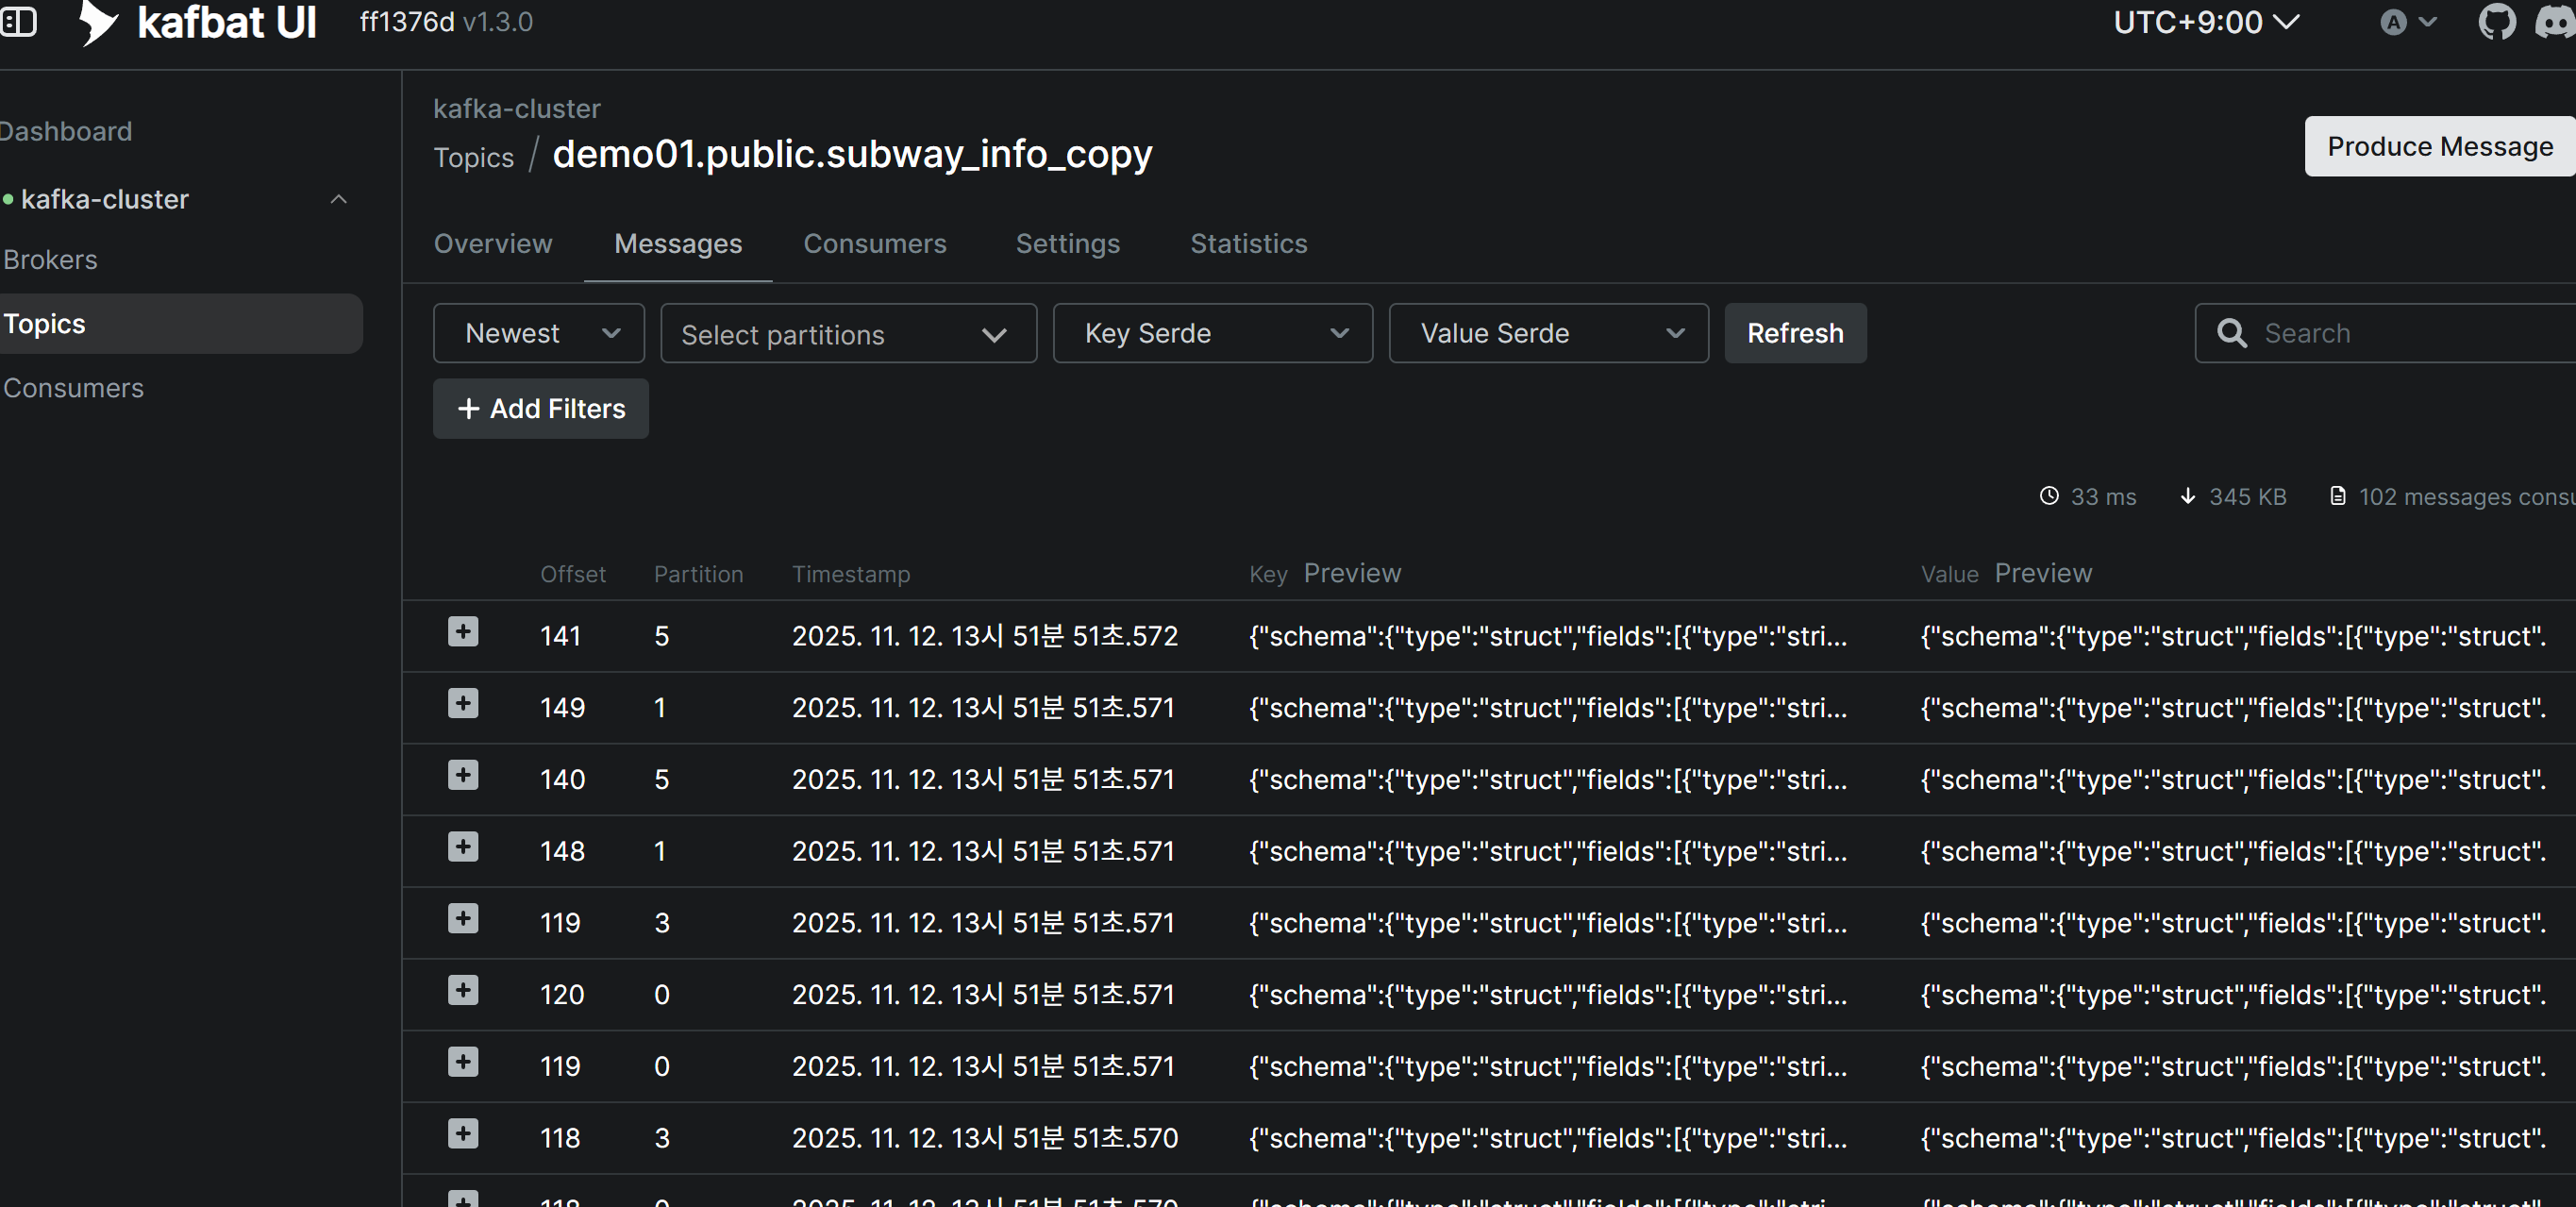The height and width of the screenshot is (1207, 2576).
Task: Expand message row with offset 141
Action: click(x=463, y=632)
